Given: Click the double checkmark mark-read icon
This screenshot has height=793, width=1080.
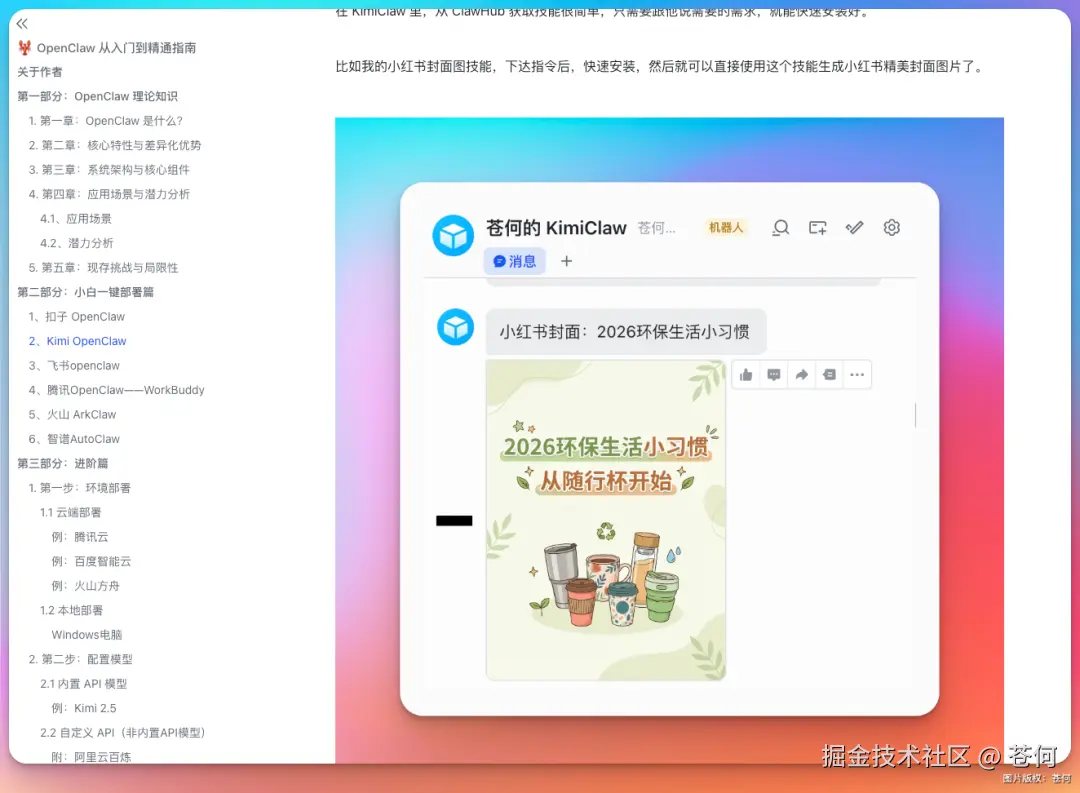Looking at the screenshot, I should [854, 227].
